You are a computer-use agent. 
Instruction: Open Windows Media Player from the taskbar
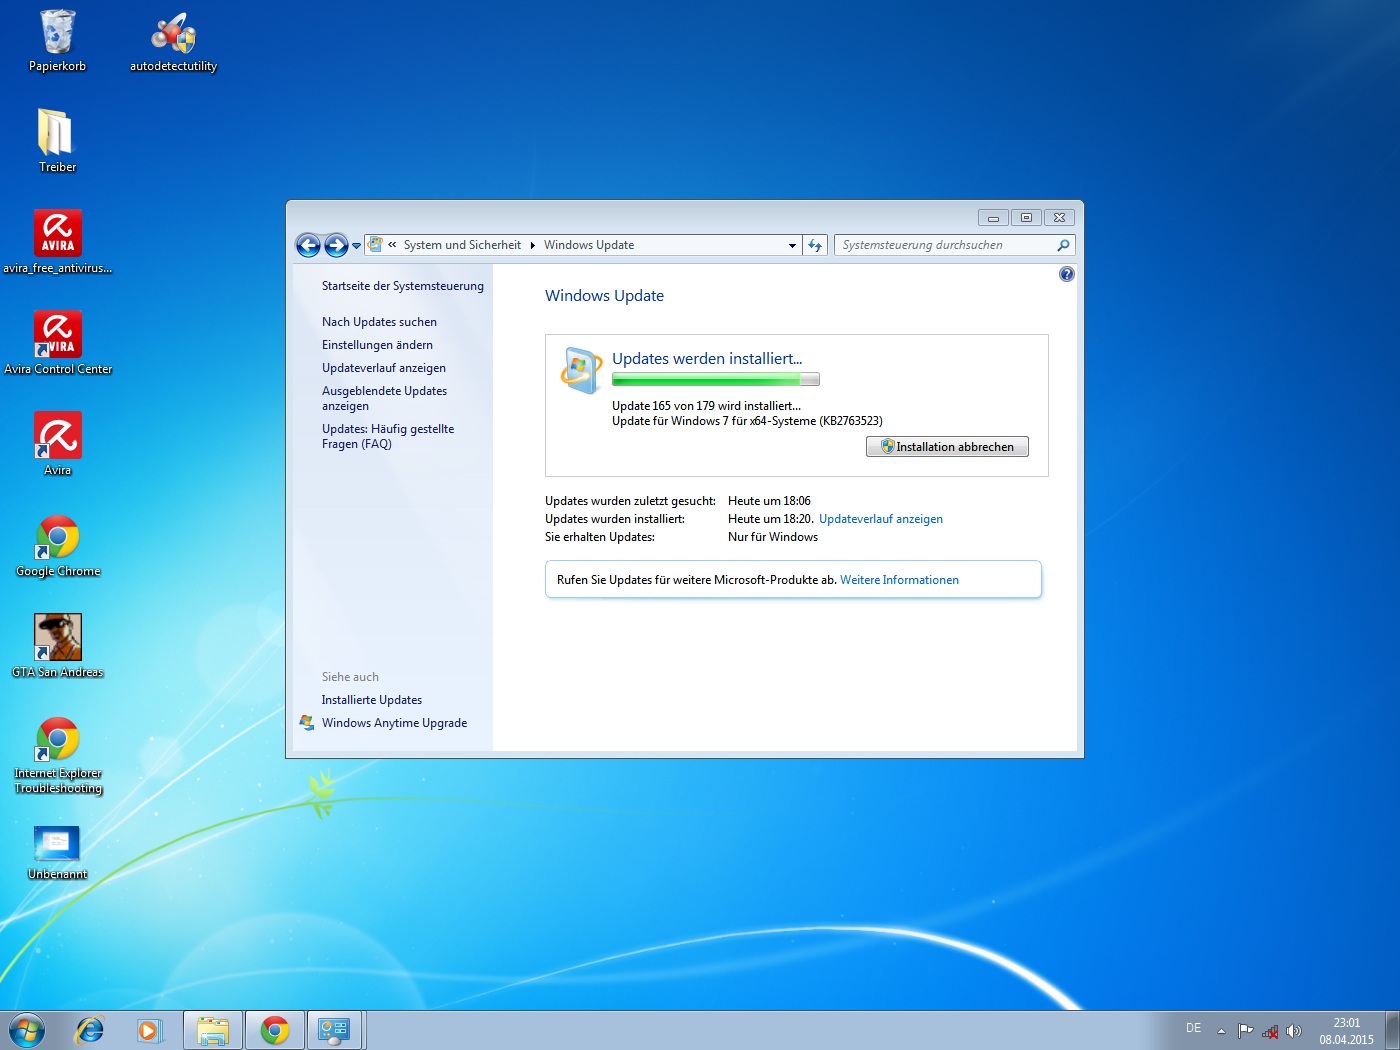[x=149, y=1030]
